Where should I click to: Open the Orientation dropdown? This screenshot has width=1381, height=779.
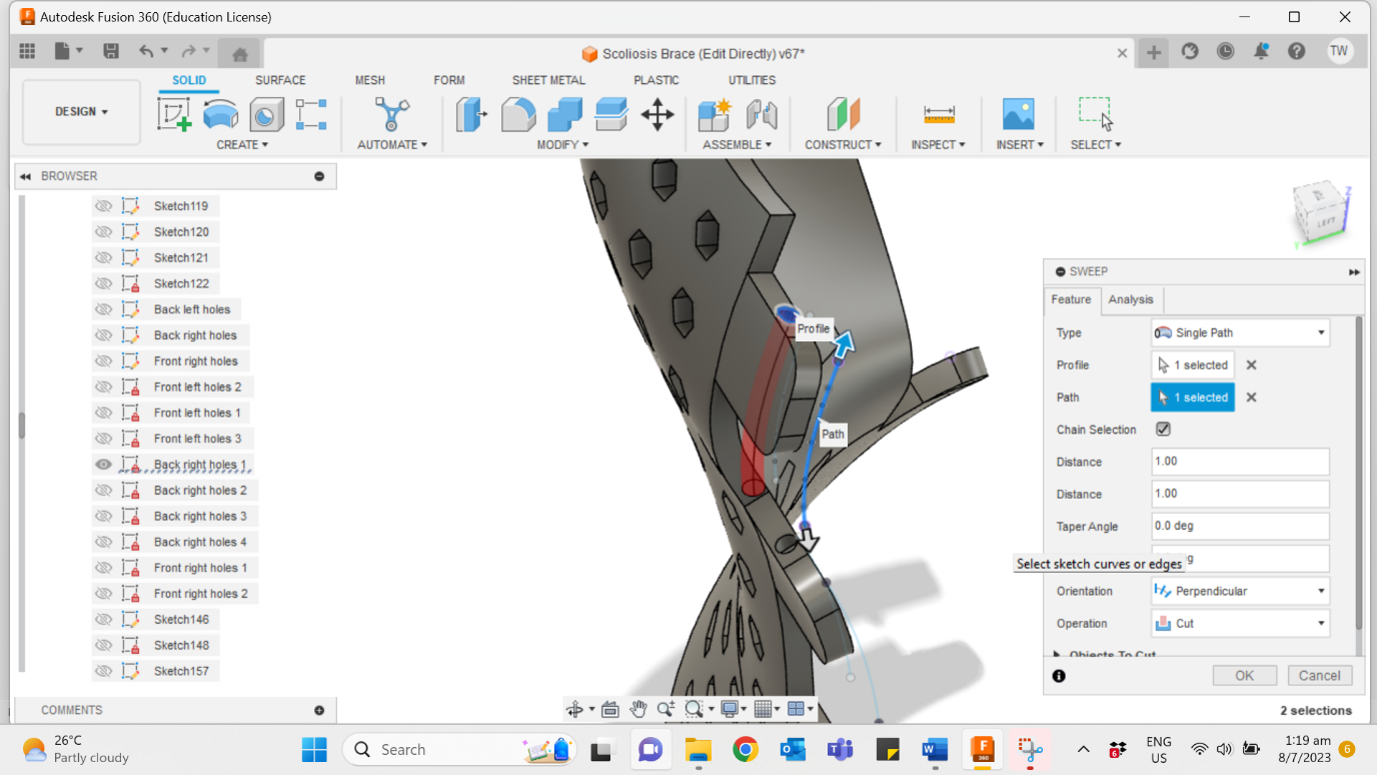(1240, 591)
